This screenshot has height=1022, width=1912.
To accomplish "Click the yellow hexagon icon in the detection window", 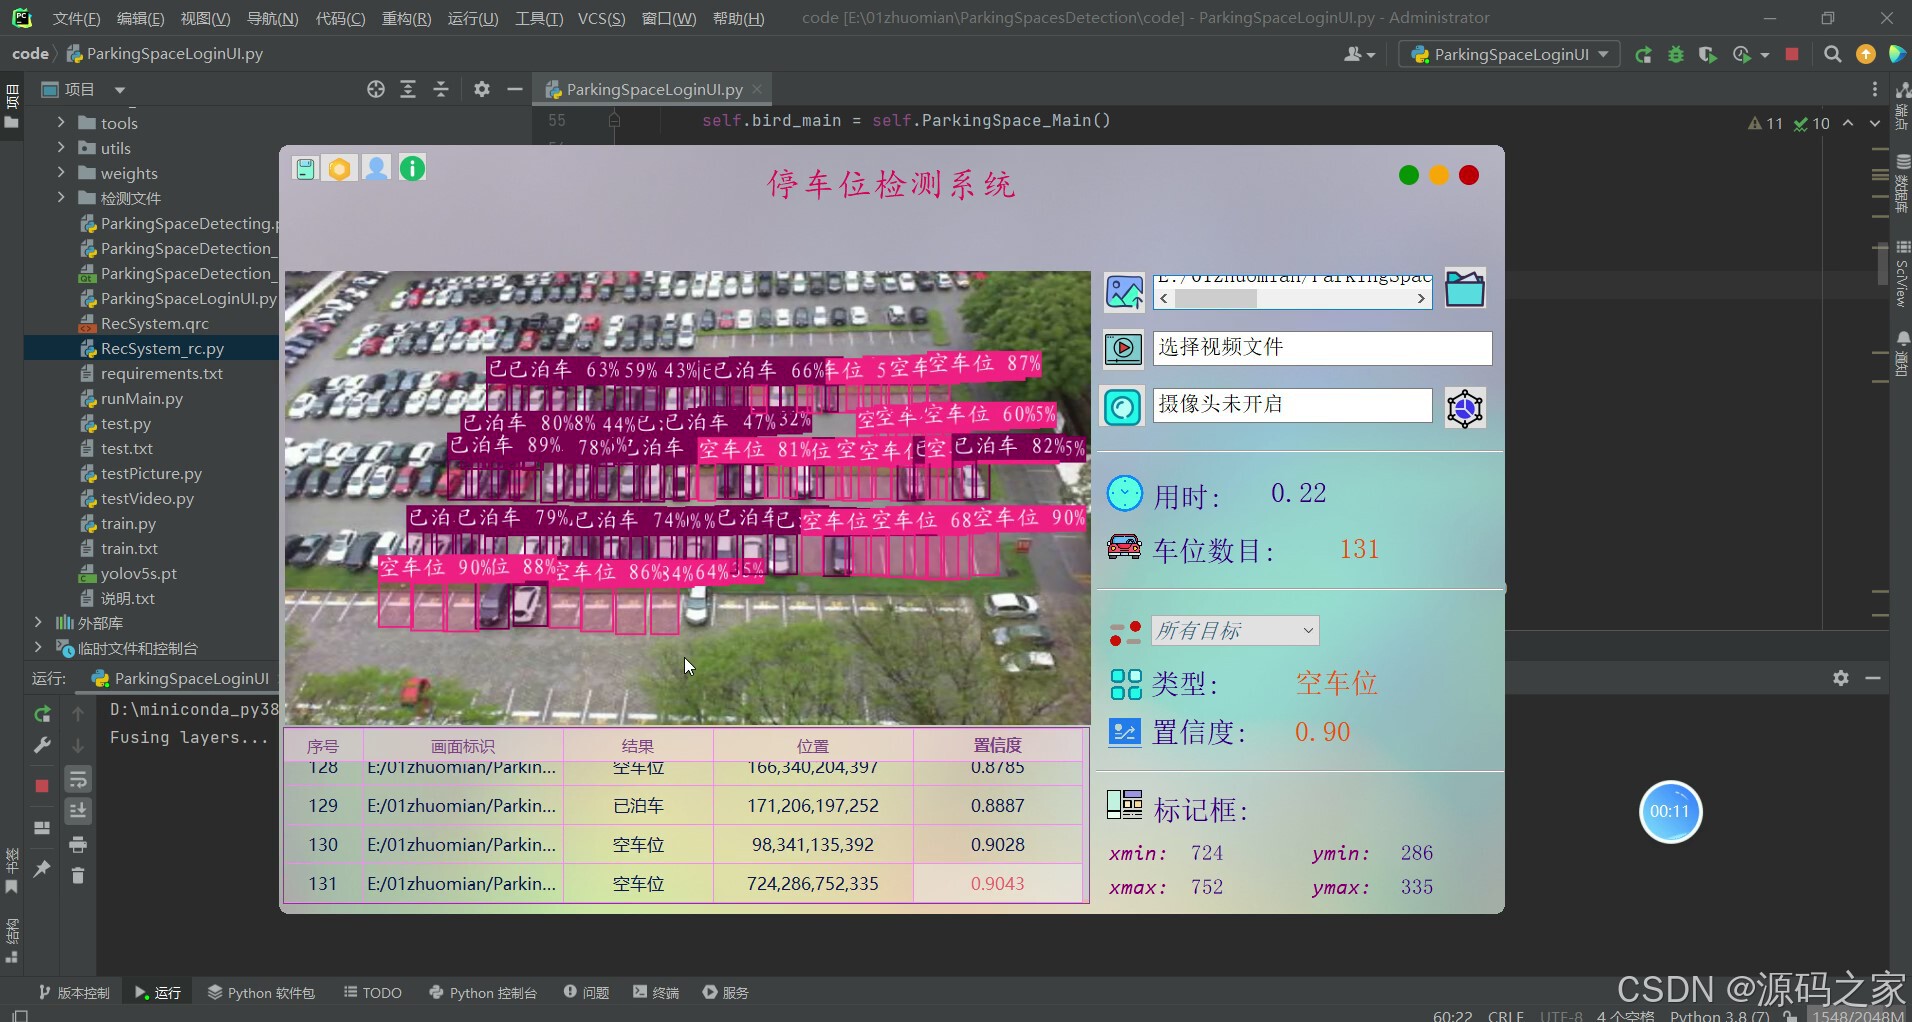I will [340, 168].
